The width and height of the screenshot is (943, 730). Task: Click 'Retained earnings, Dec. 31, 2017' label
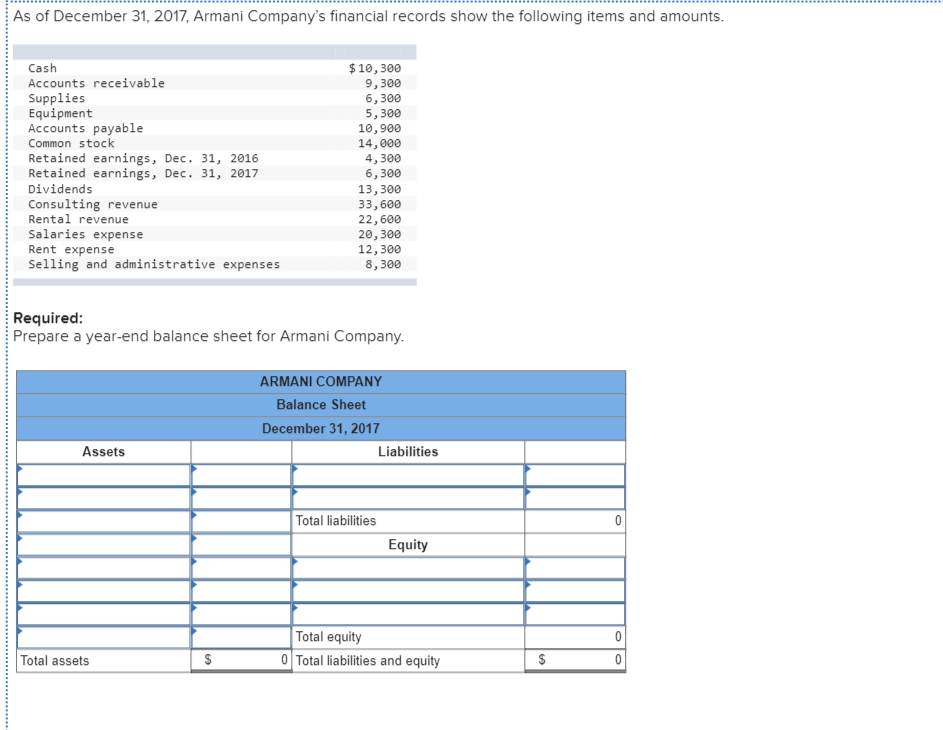click(143, 173)
